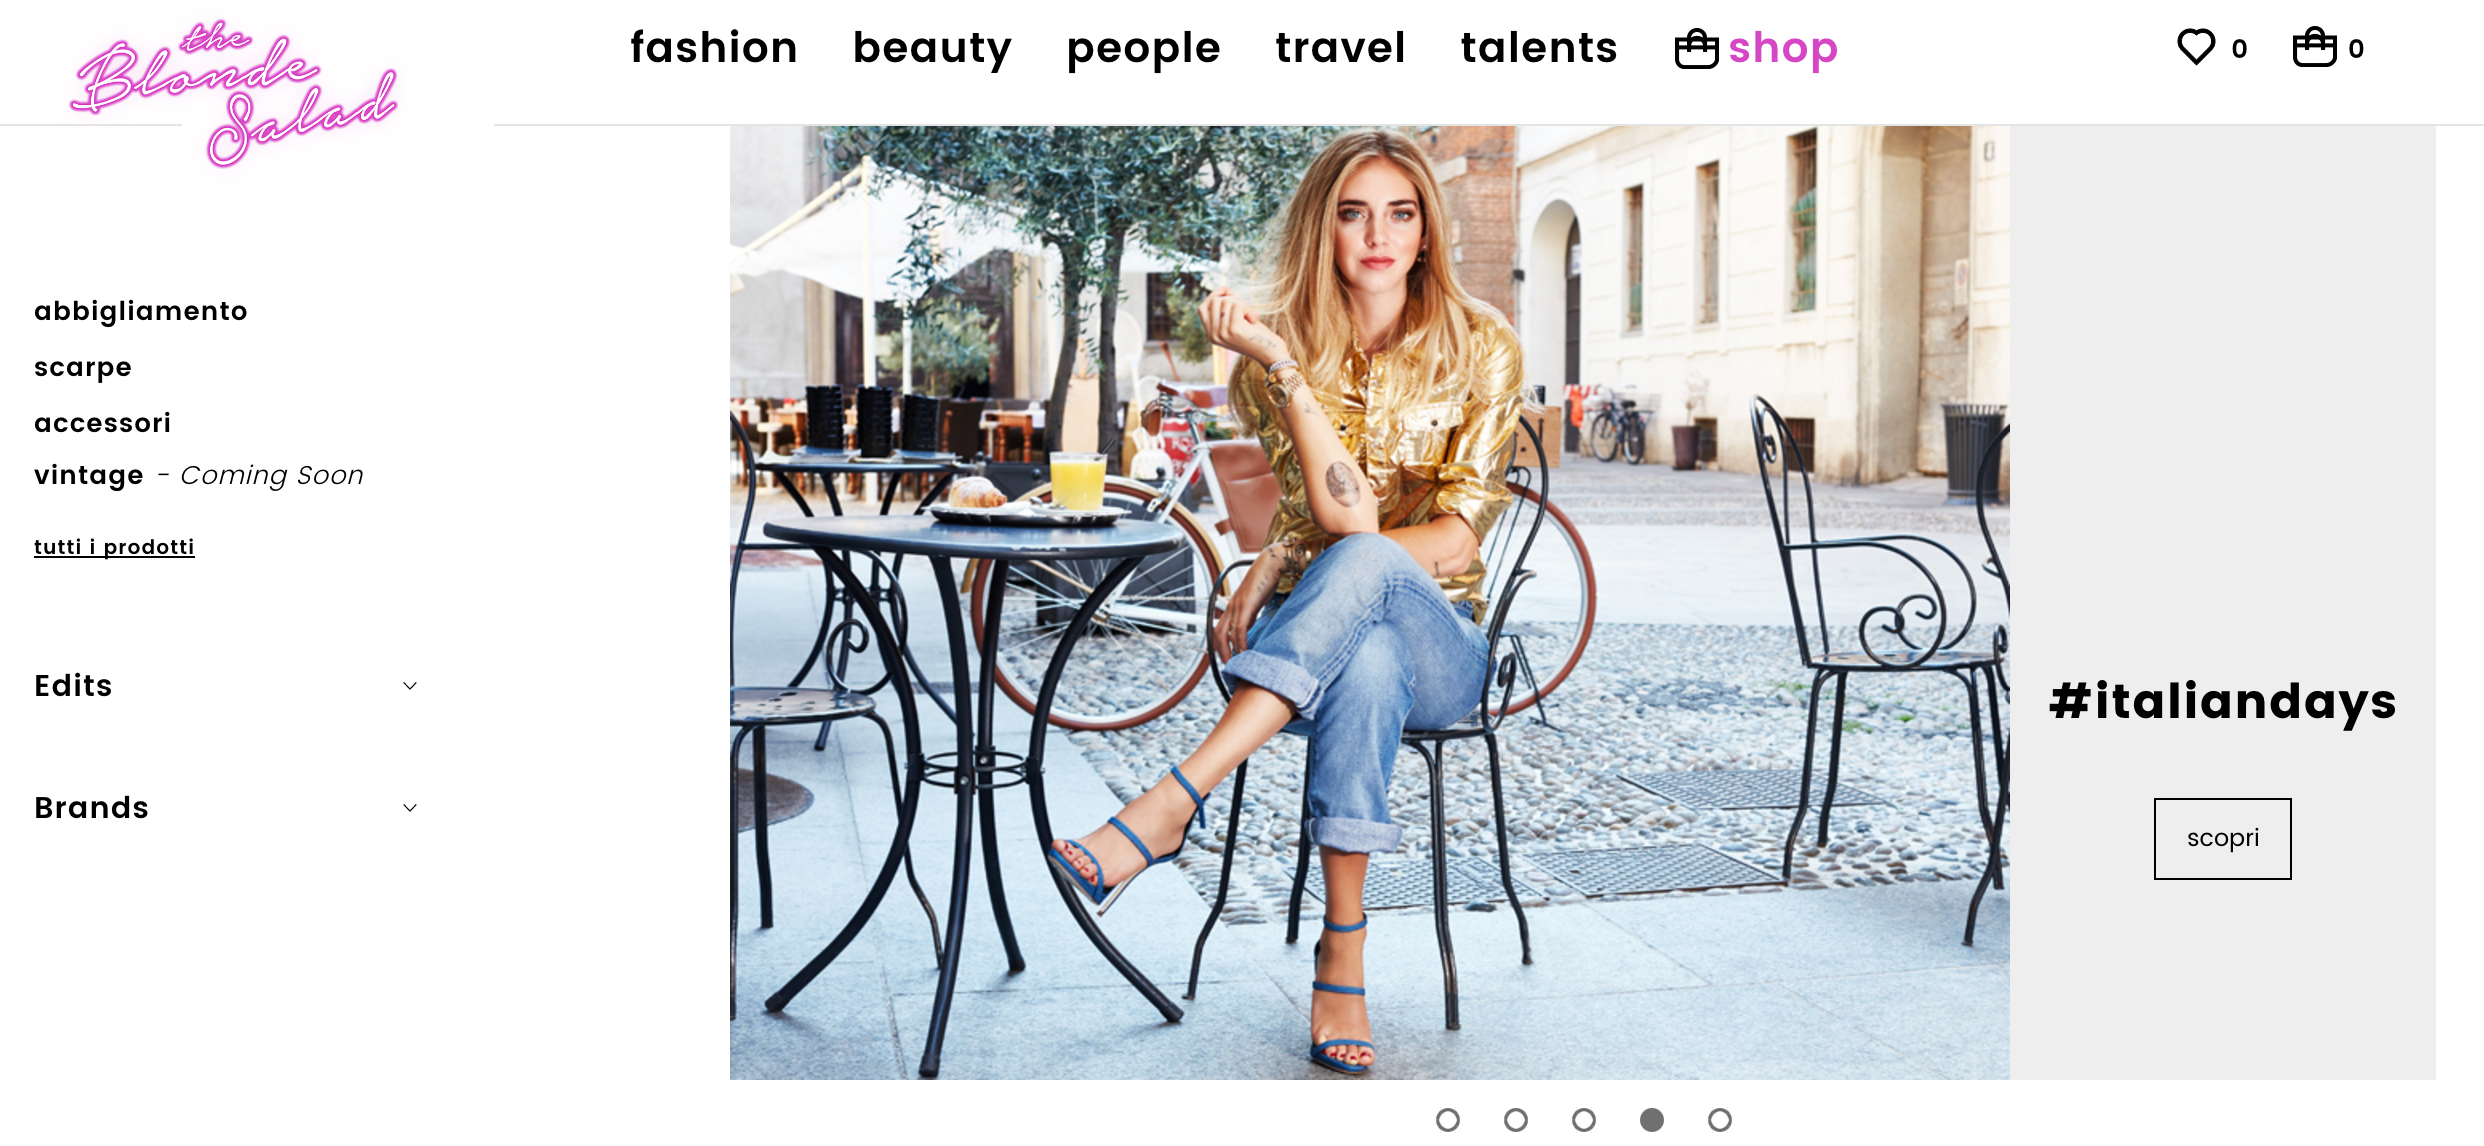View tutti i prodotti link

(x=114, y=547)
